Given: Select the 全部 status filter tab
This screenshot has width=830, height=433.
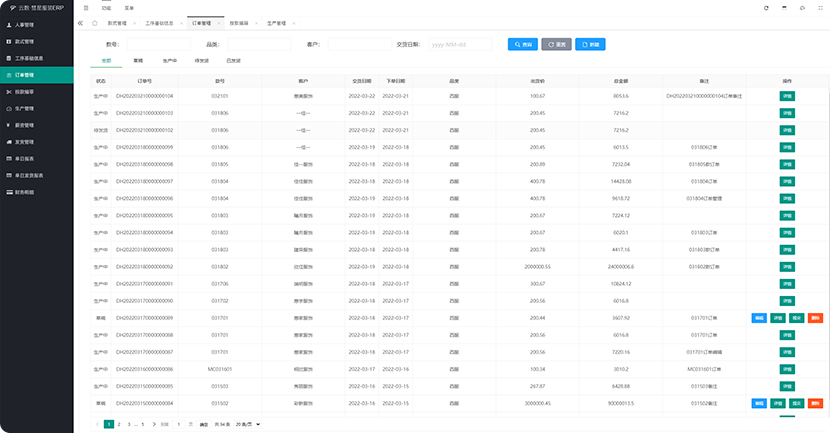Looking at the screenshot, I should [x=106, y=61].
